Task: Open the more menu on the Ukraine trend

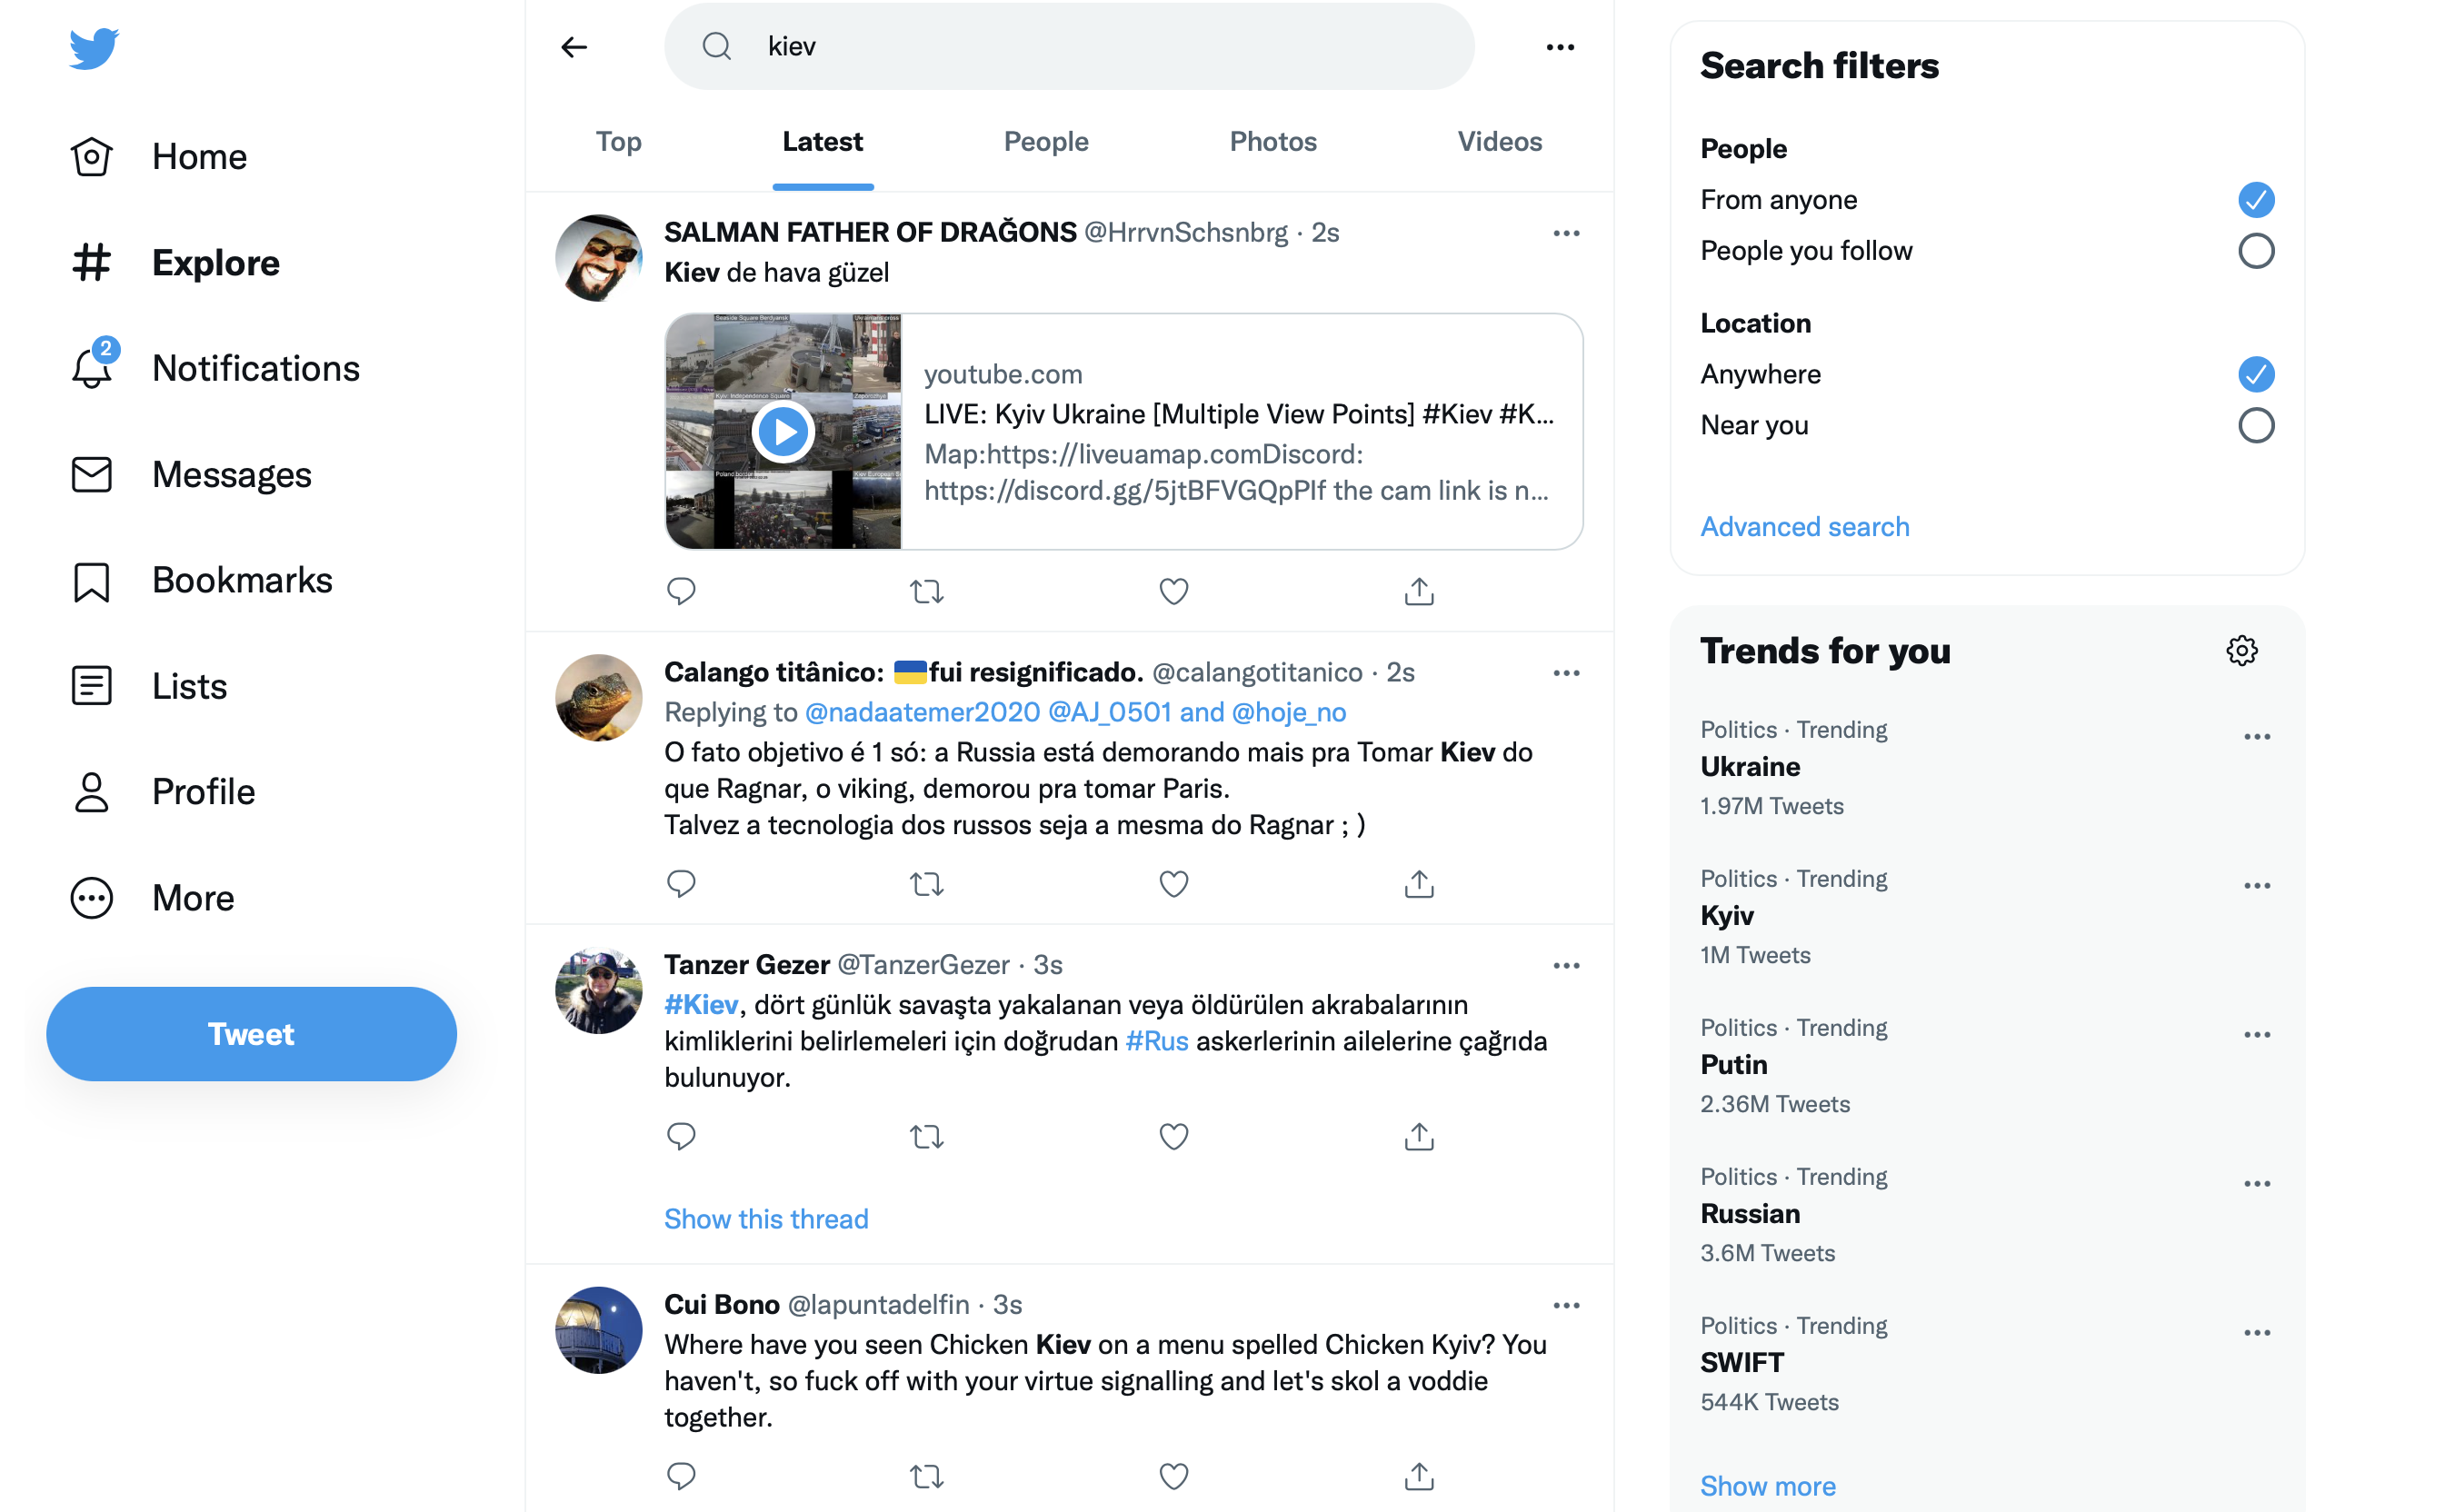Action: (2257, 736)
